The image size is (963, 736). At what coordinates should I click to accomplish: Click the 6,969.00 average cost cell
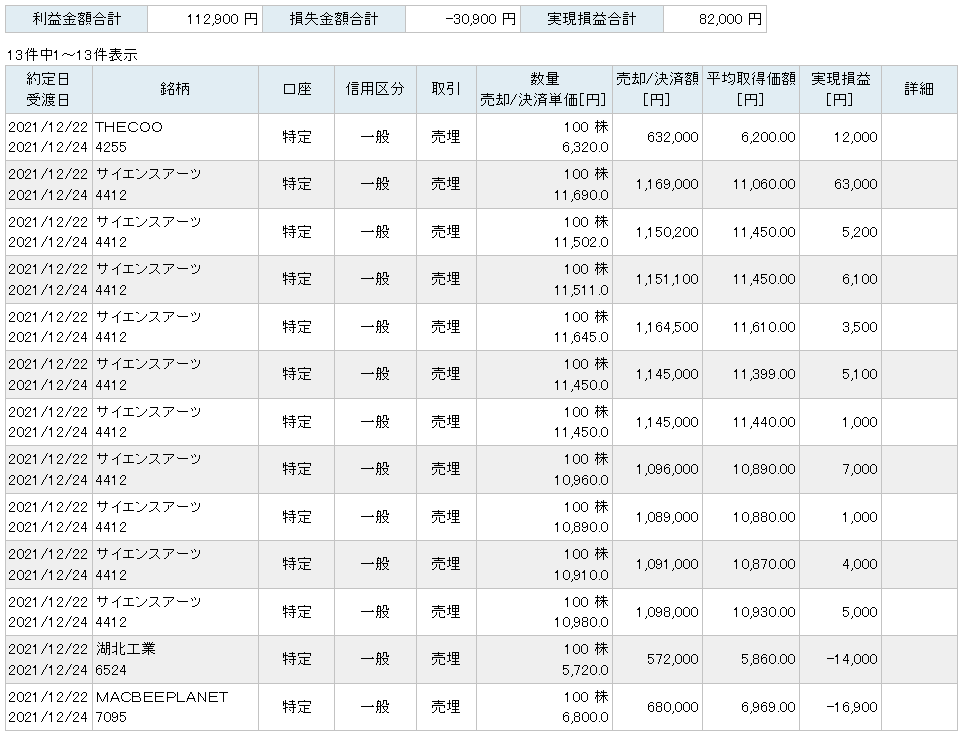pos(751,707)
